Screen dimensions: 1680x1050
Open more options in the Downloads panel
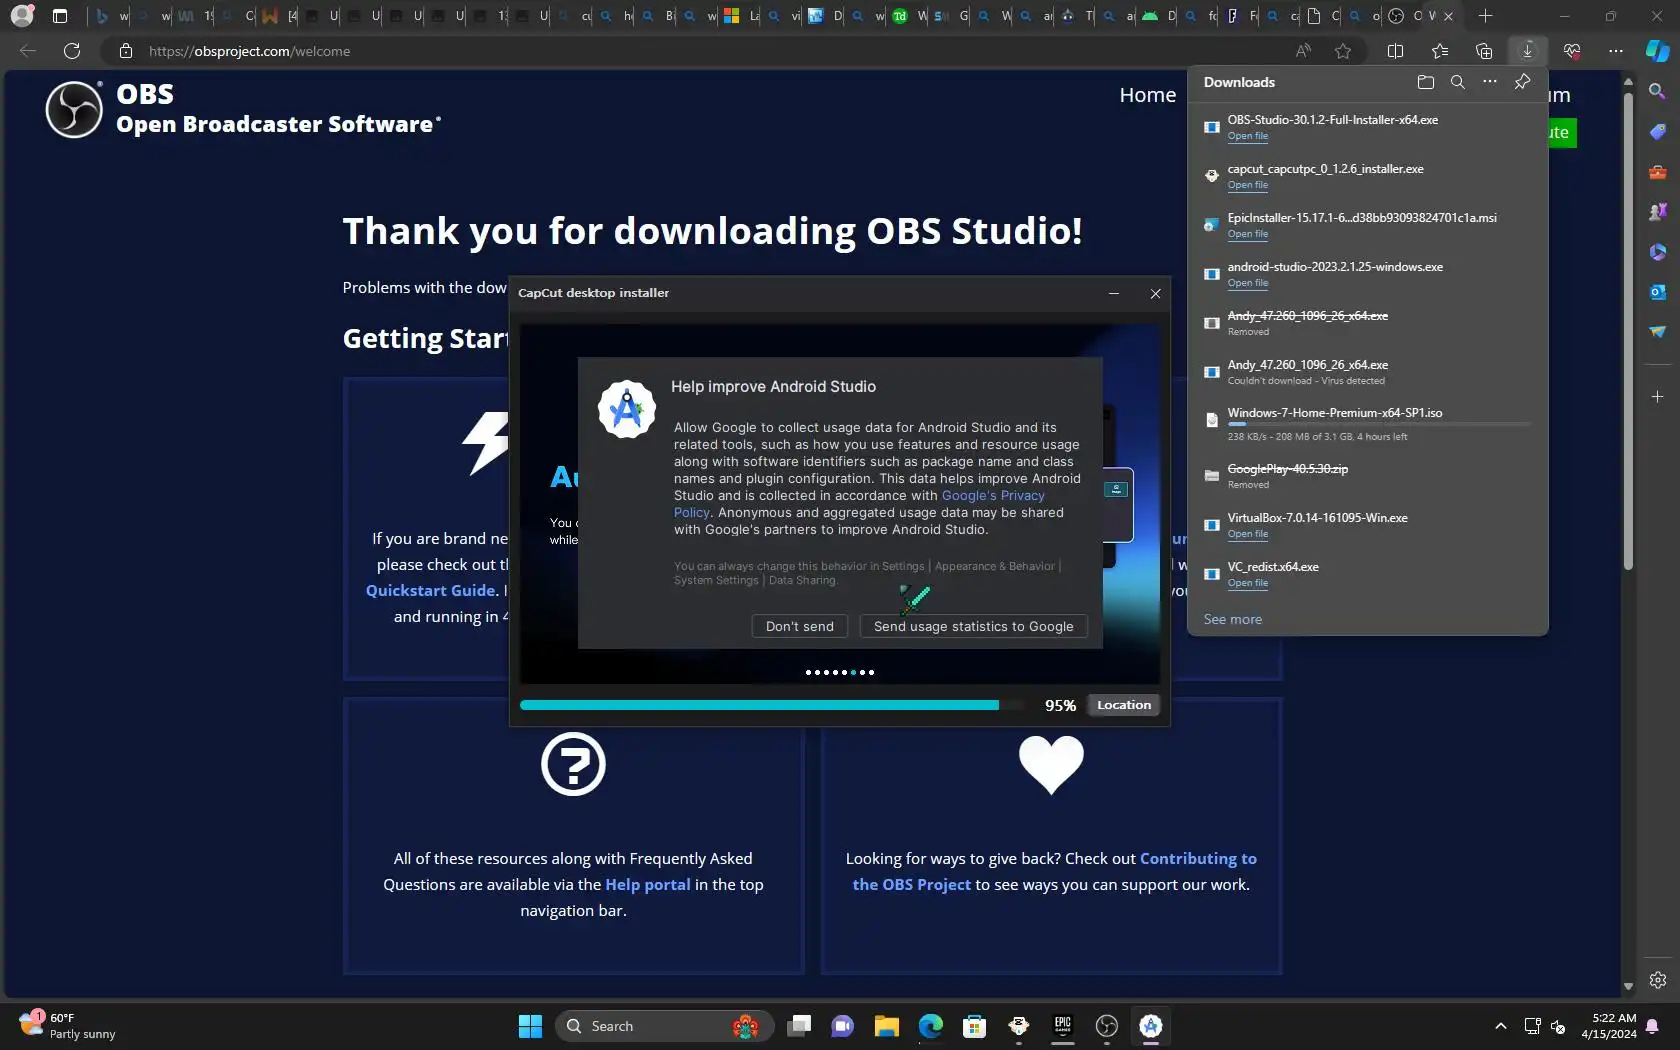[1490, 82]
